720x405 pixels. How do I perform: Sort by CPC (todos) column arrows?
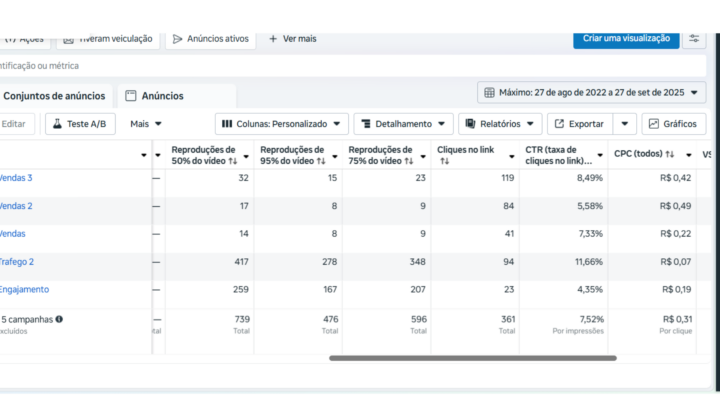(671, 155)
